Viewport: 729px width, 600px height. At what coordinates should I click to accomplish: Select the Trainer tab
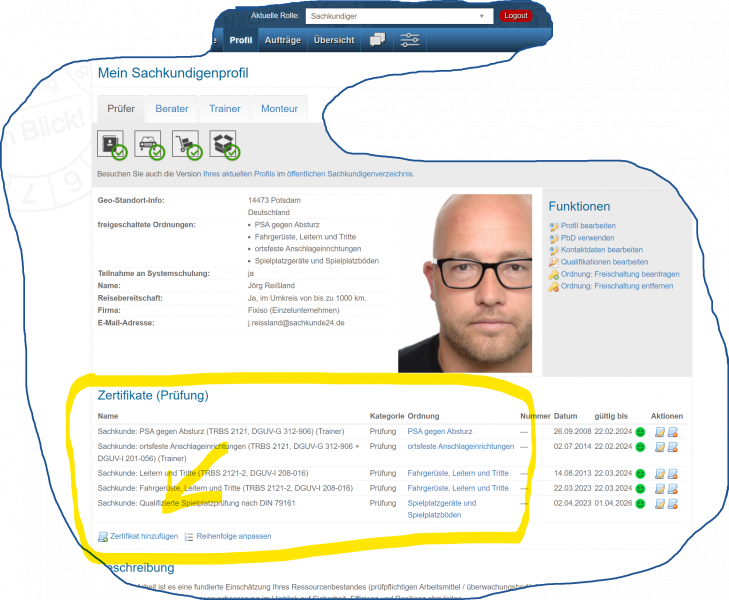[224, 108]
